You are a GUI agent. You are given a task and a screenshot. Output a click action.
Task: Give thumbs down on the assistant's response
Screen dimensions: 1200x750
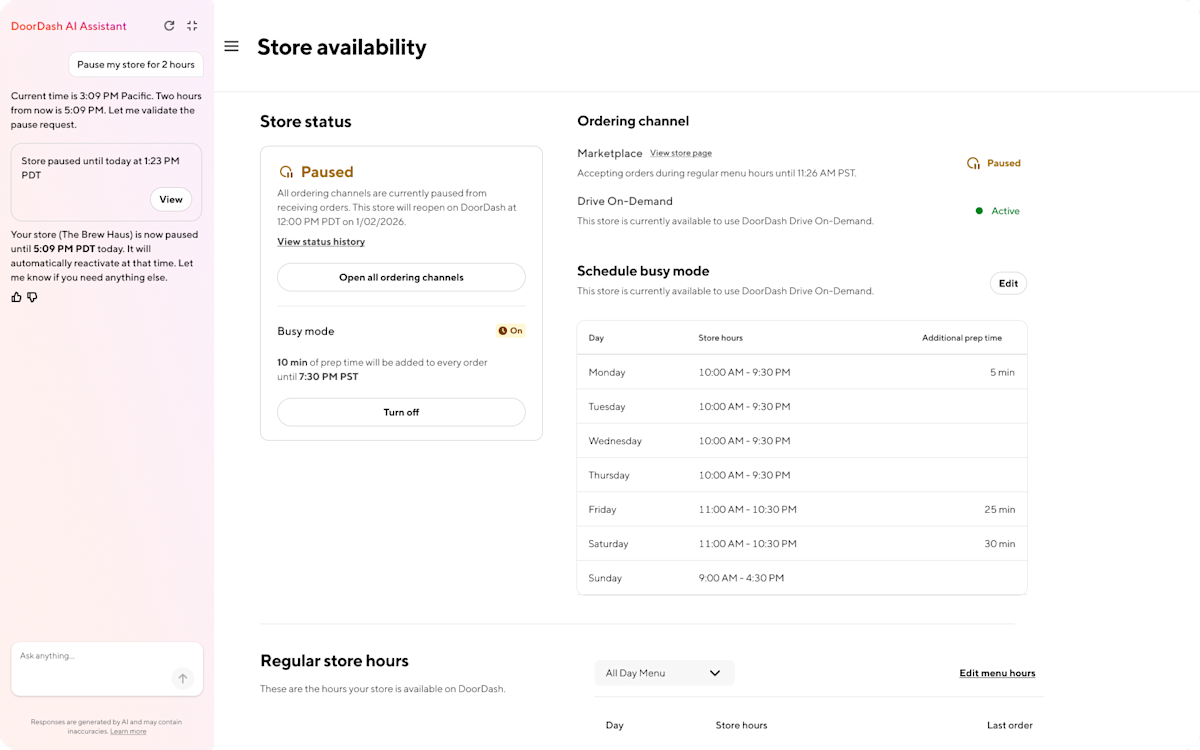pos(32,297)
